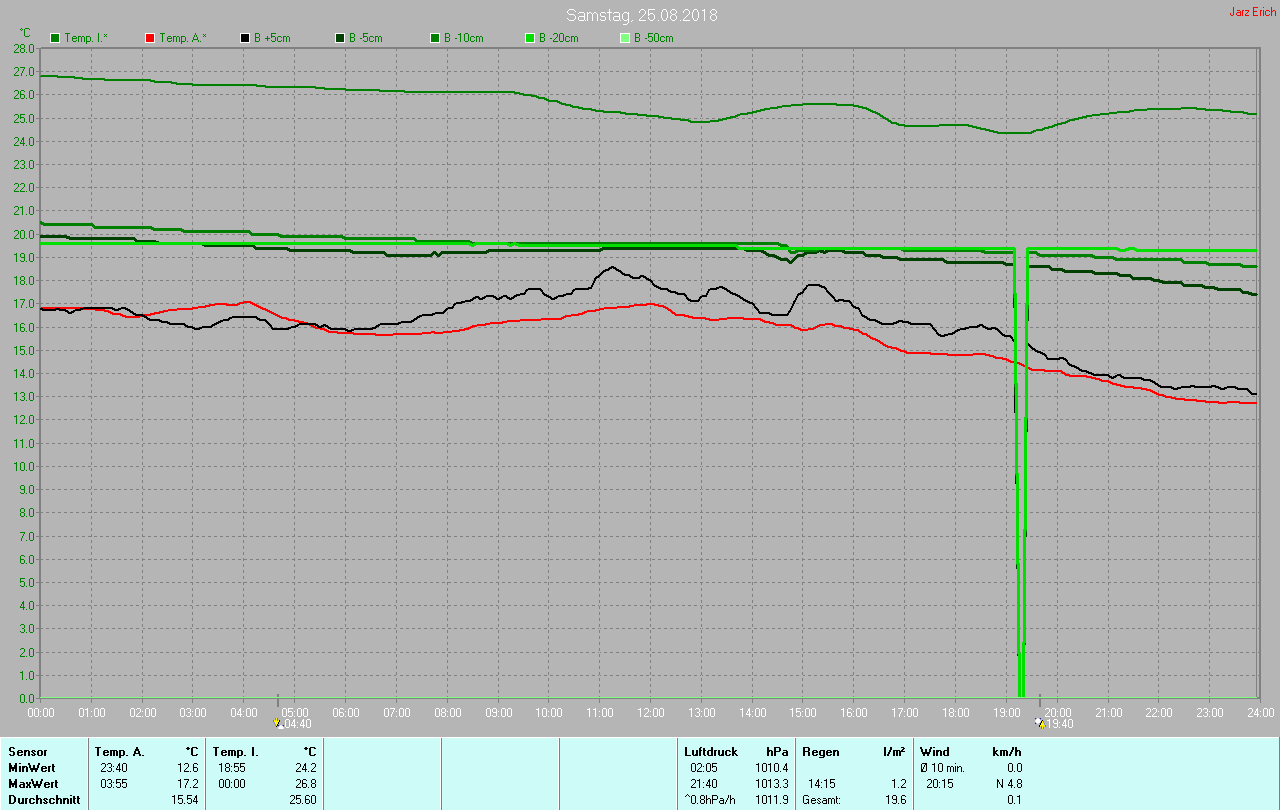This screenshot has width=1280, height=810.
Task: Click Luftdruck minimum value 1010.4
Action: click(771, 767)
